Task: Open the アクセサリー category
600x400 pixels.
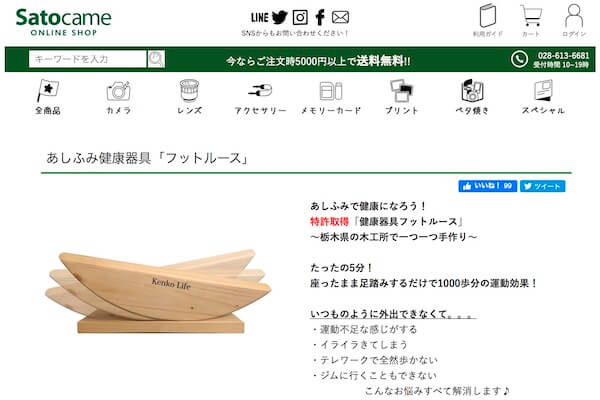Action: (x=260, y=99)
